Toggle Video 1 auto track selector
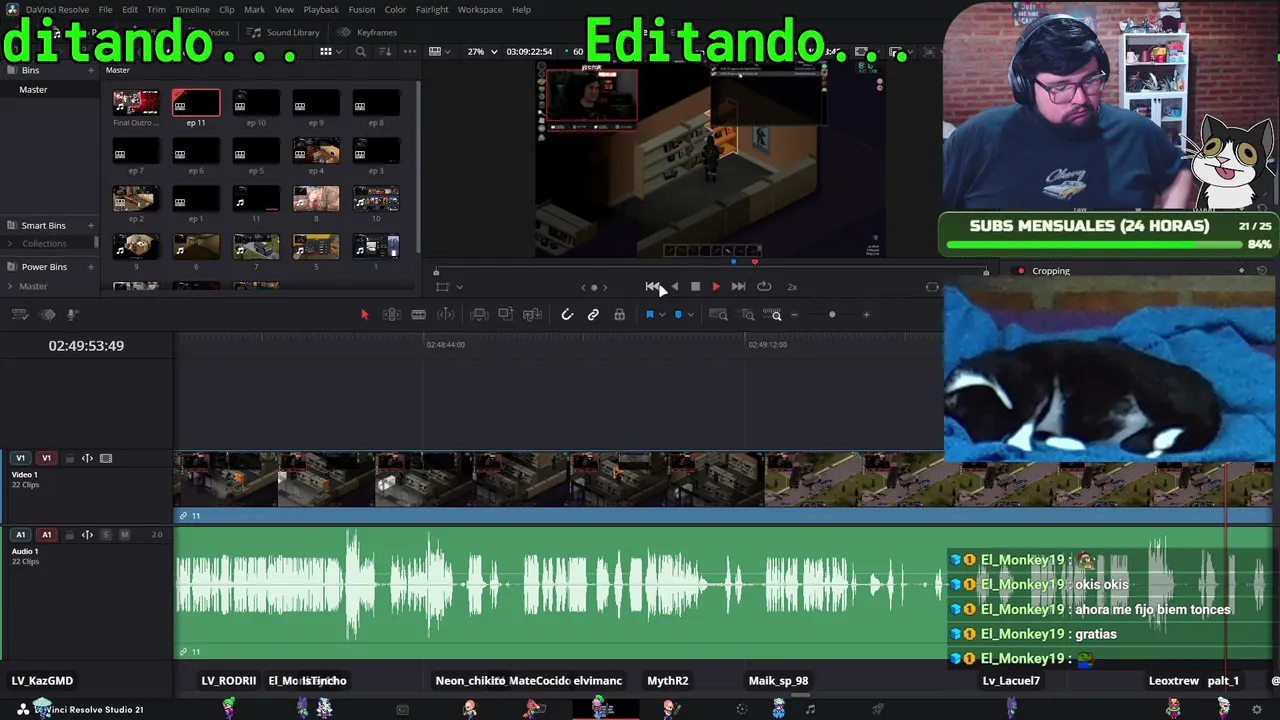The image size is (1280, 720). pyautogui.click(x=87, y=458)
